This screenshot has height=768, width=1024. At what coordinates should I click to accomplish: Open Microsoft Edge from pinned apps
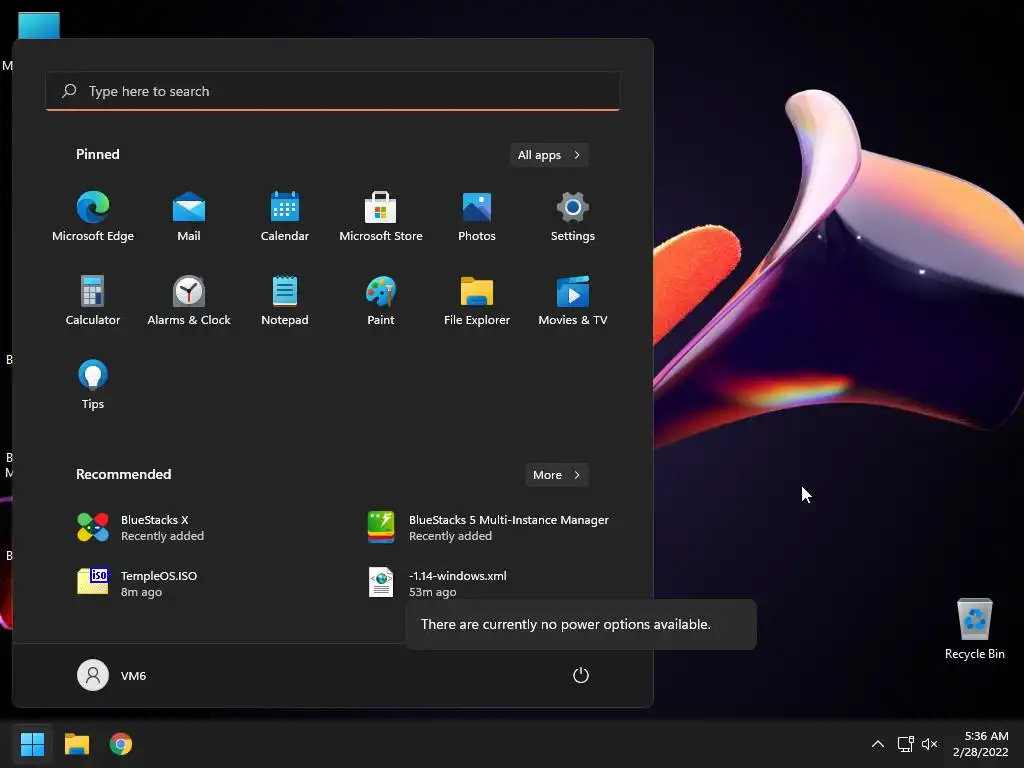93,217
